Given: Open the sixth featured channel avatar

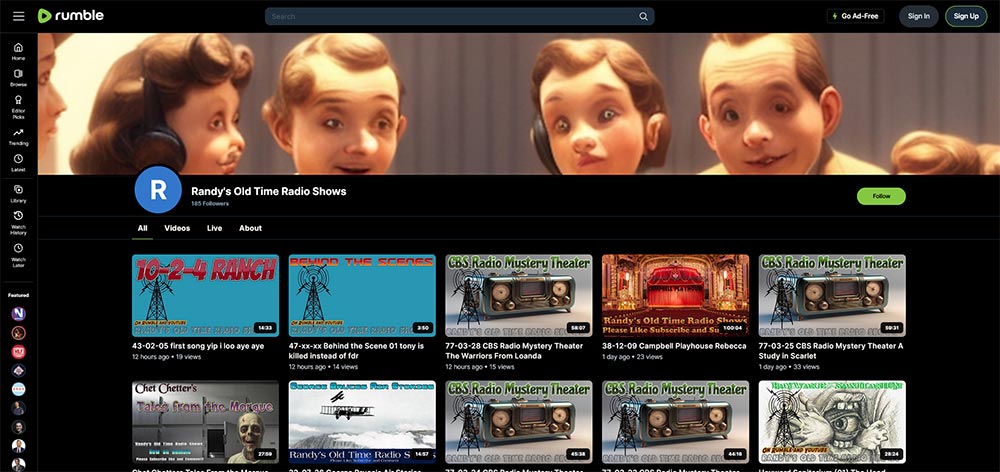Looking at the screenshot, I should (x=18, y=408).
